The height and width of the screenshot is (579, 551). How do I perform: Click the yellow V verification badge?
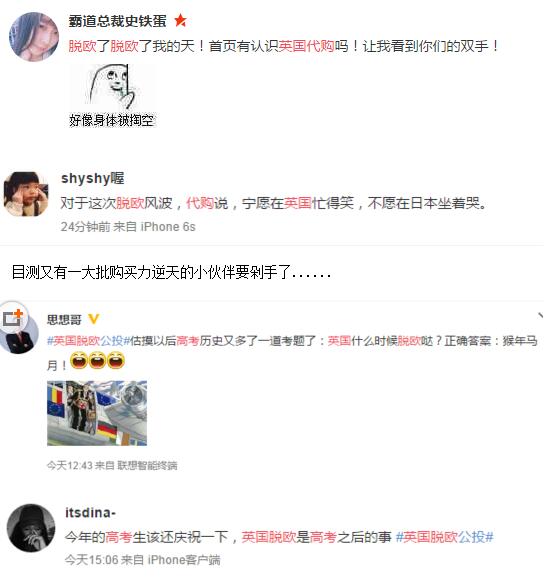click(94, 319)
